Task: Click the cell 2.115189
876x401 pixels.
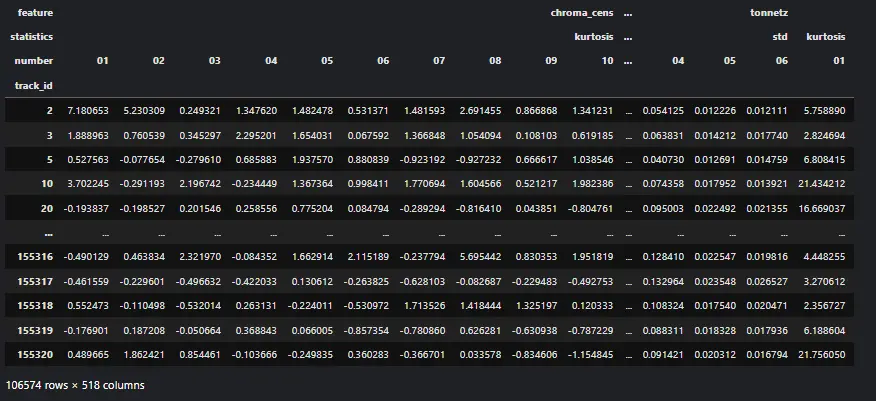Action: 368,257
